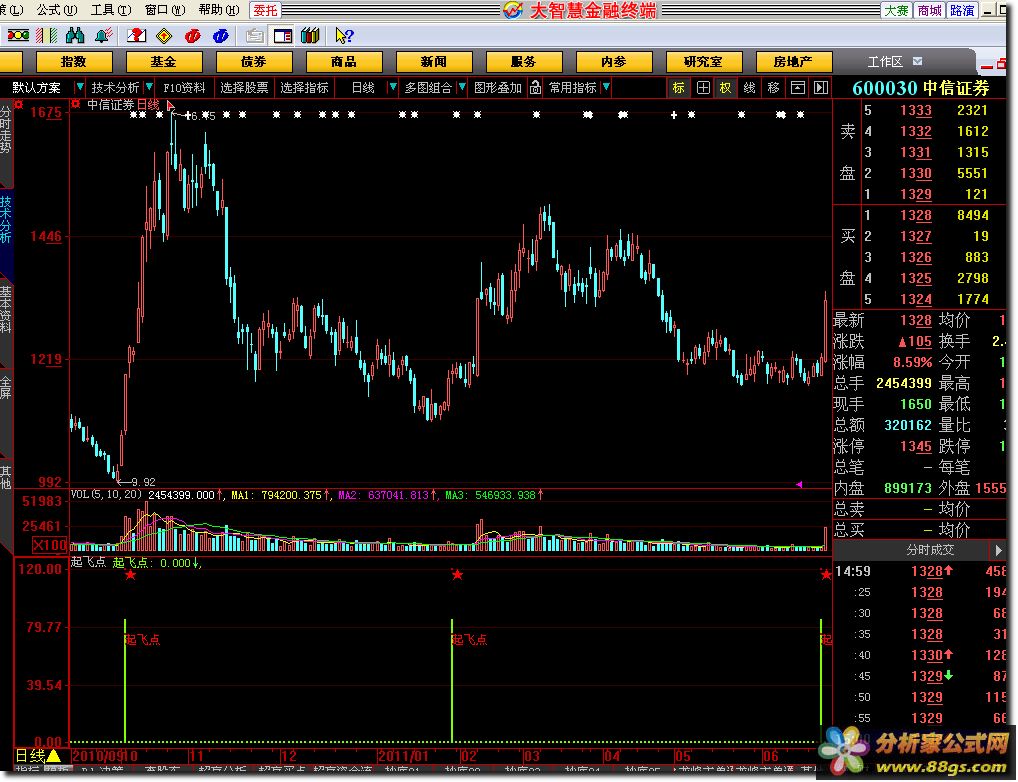Click the 指数 category button

pos(74,62)
